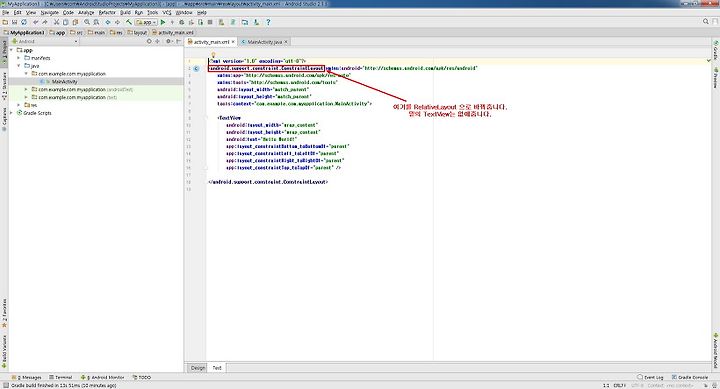Screen dimensions: 720x389
Task: Click the SDK Manager download icon
Action: pos(256,22)
